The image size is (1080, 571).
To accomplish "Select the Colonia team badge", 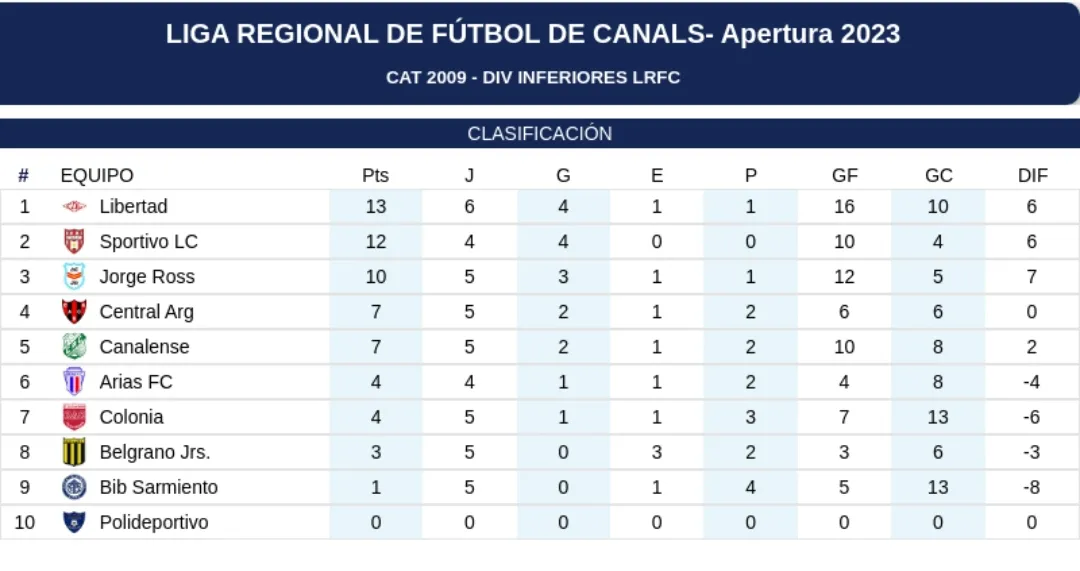I will [x=75, y=417].
